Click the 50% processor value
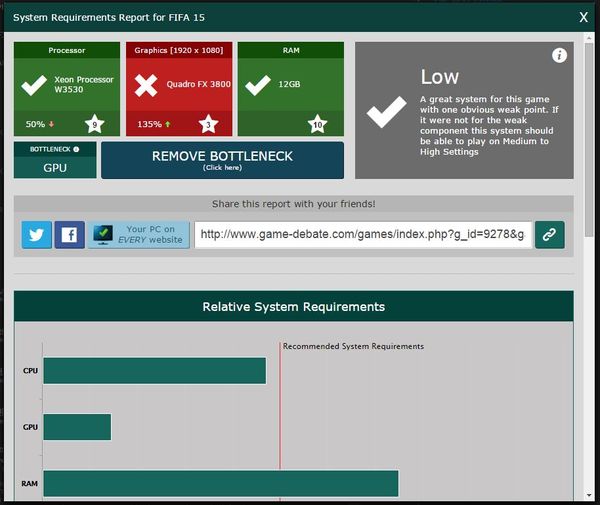 35,124
